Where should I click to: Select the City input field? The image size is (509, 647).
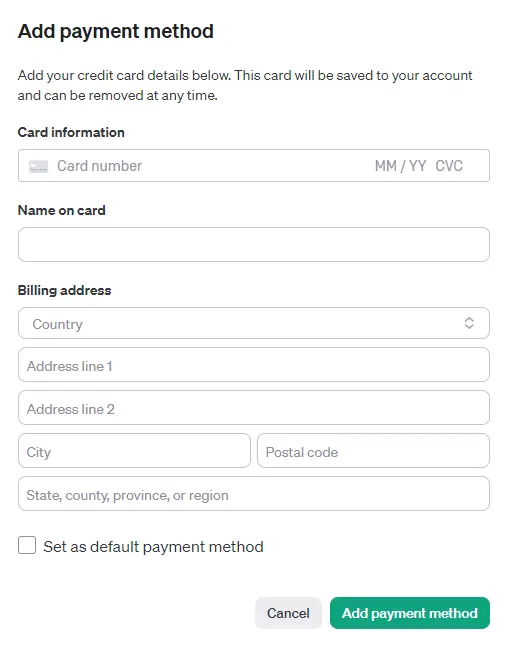pos(134,451)
